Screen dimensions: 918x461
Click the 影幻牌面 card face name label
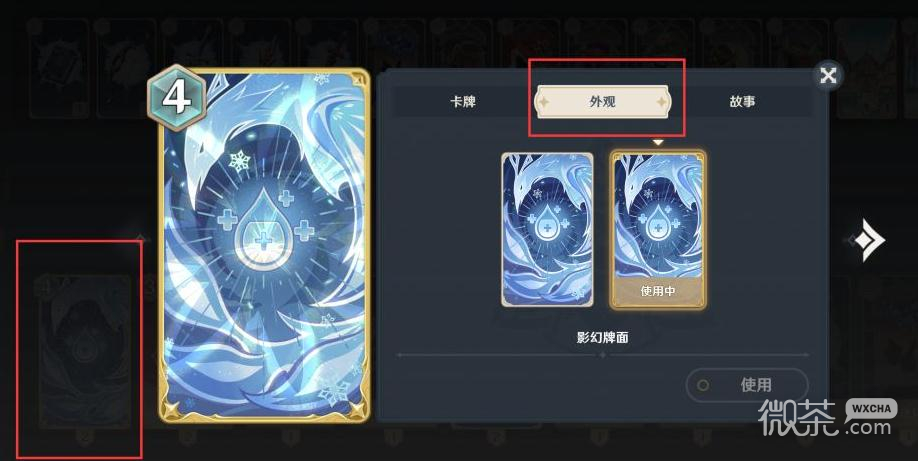602,337
